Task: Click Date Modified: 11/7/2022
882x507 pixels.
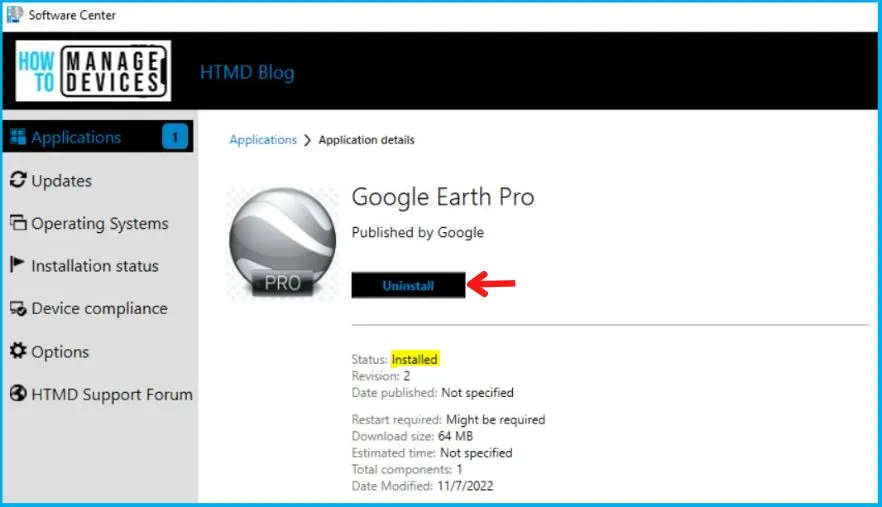Action: (422, 486)
